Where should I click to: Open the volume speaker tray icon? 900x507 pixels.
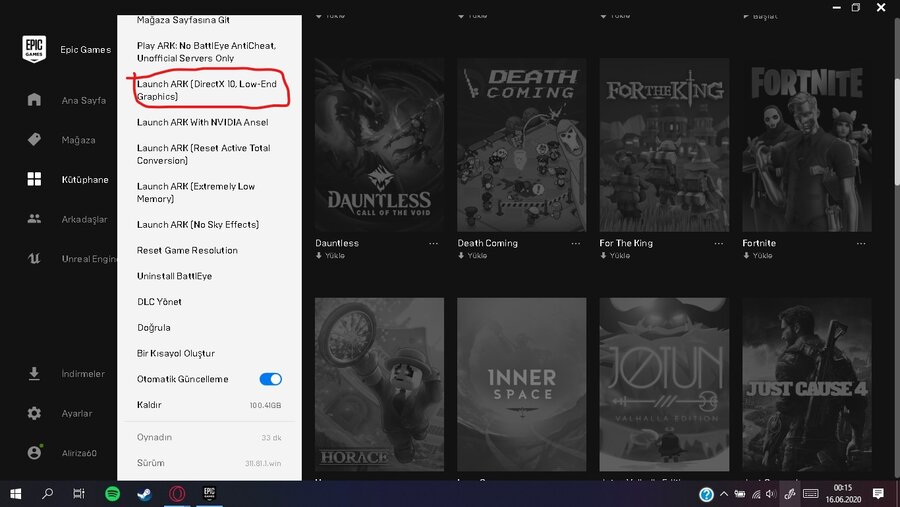pos(770,494)
